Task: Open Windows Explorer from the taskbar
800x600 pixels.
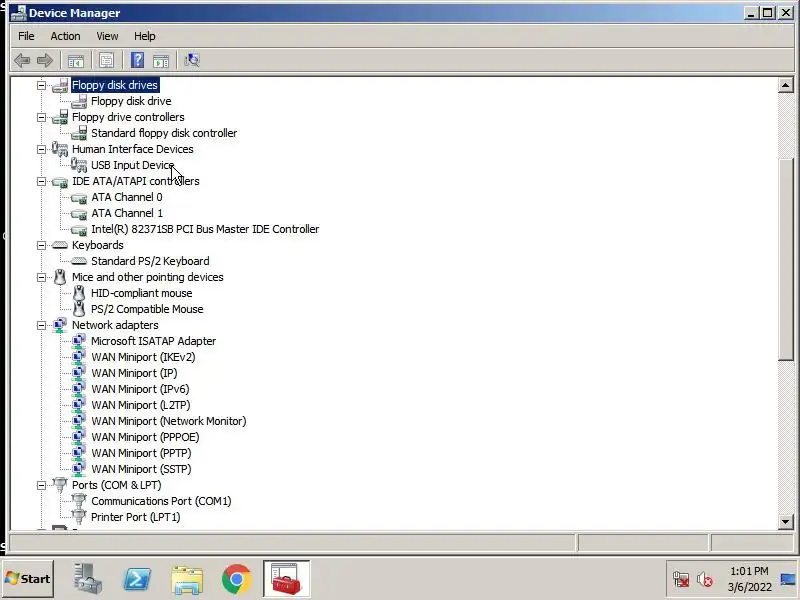Action: coord(187,580)
